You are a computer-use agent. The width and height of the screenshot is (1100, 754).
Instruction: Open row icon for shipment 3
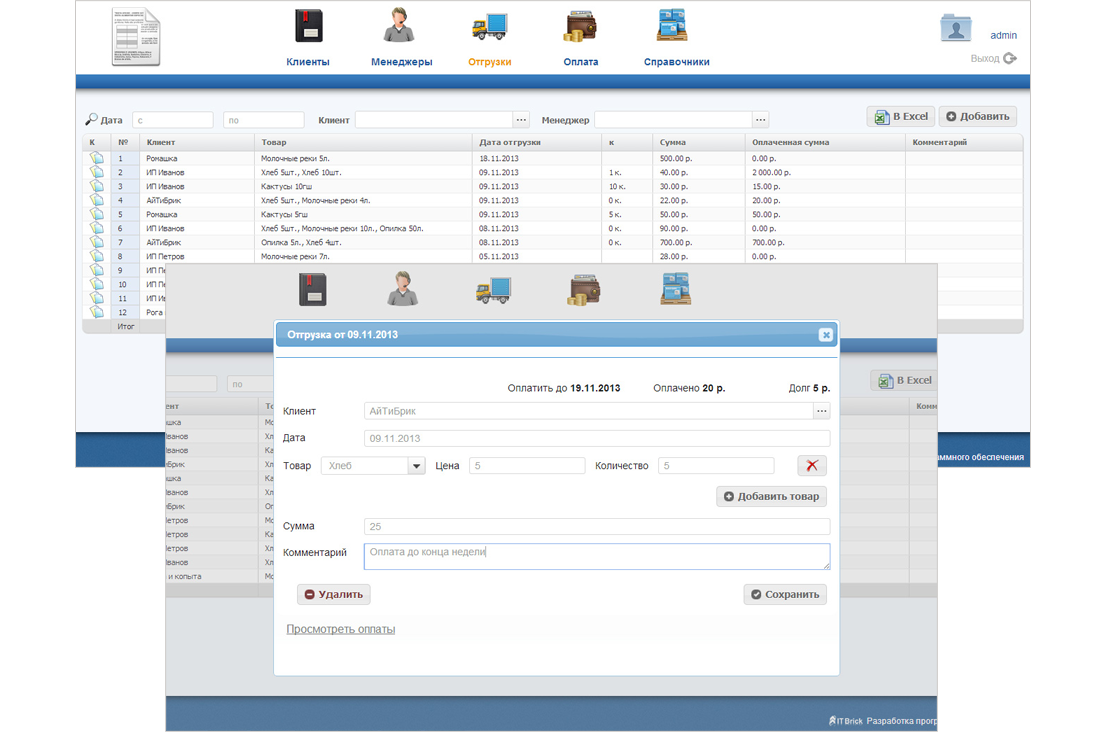(97, 187)
